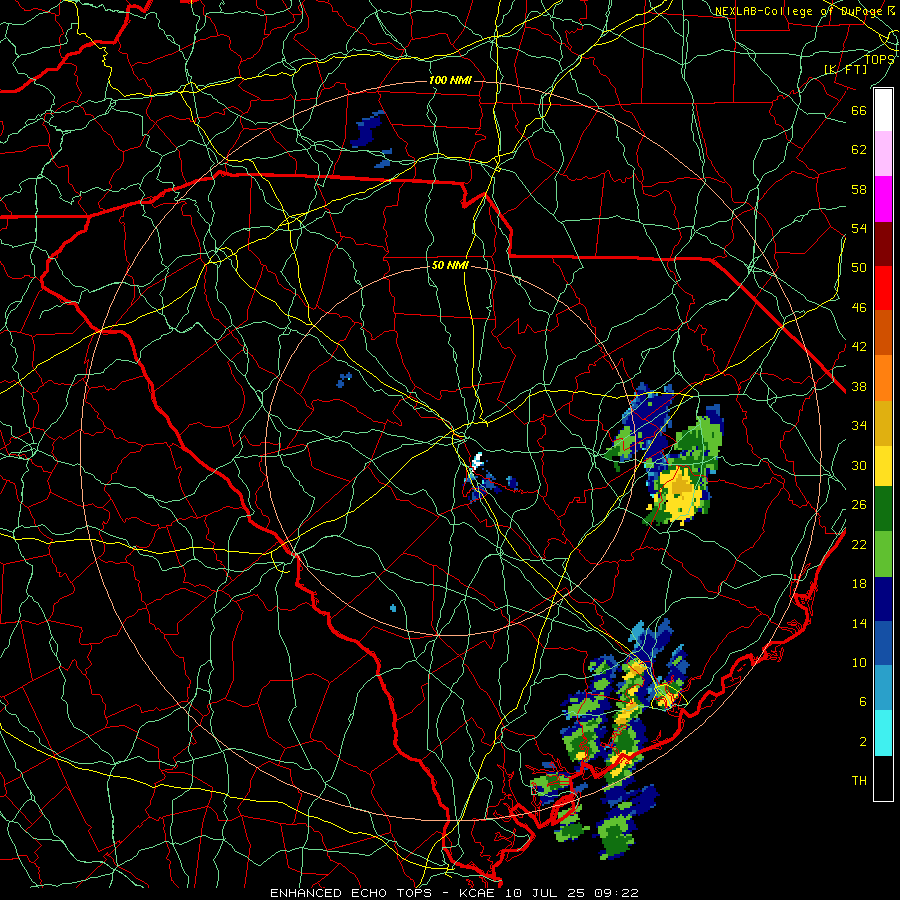Screen dimensions: 900x900
Task: Click the '18' legend value
Action: [859, 584]
